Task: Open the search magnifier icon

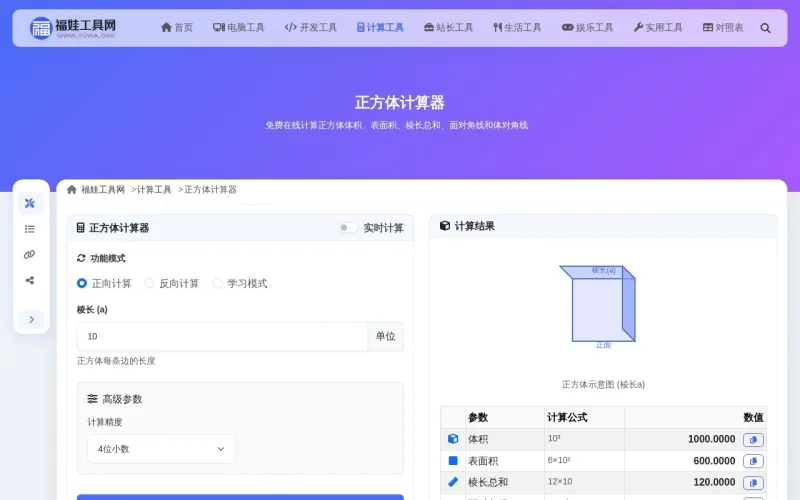Action: pyautogui.click(x=765, y=28)
